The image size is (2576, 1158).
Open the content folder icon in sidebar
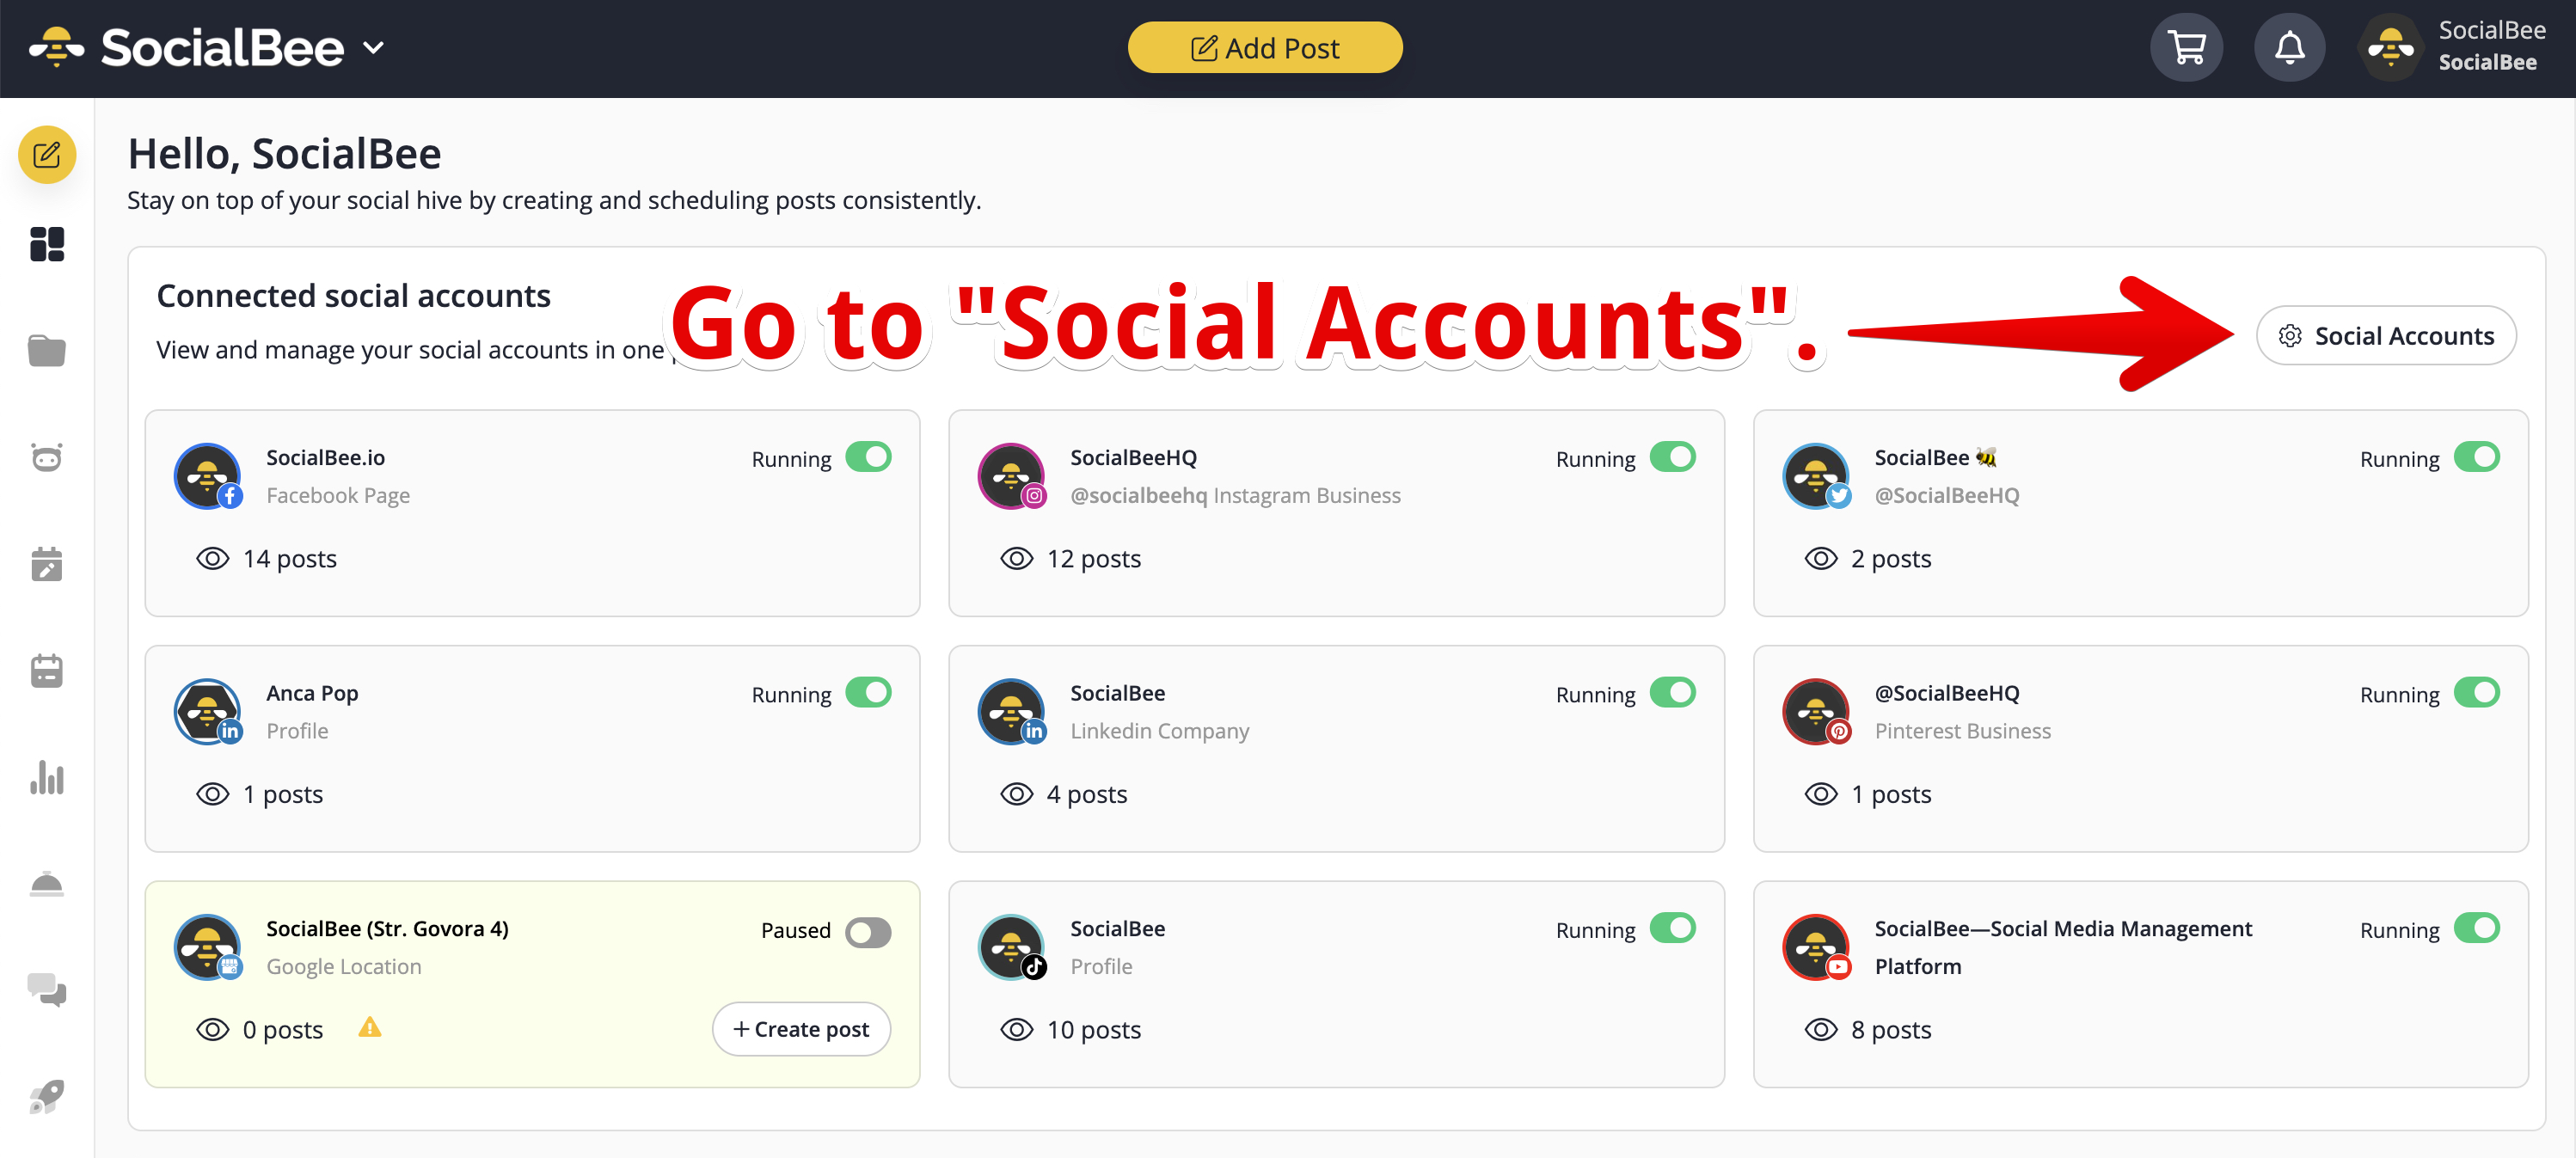pos(47,350)
